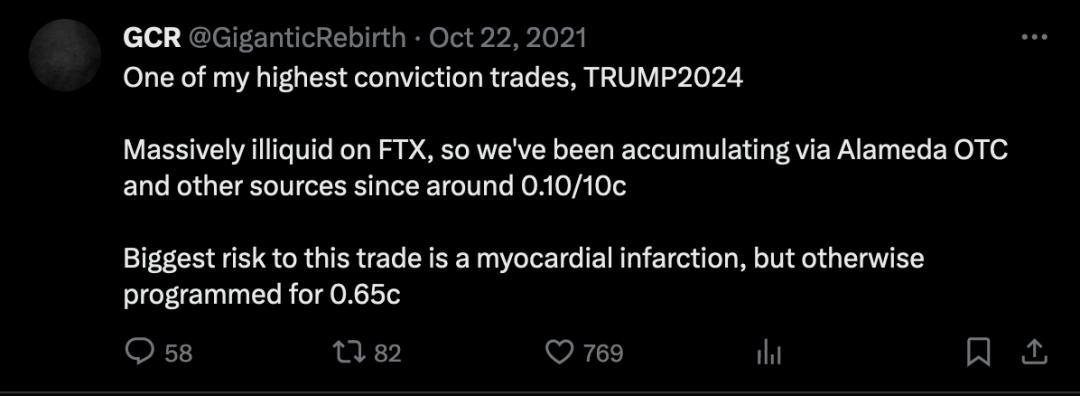The width and height of the screenshot is (1080, 396).
Task: Open the three-dot more options menu
Action: tap(1034, 37)
